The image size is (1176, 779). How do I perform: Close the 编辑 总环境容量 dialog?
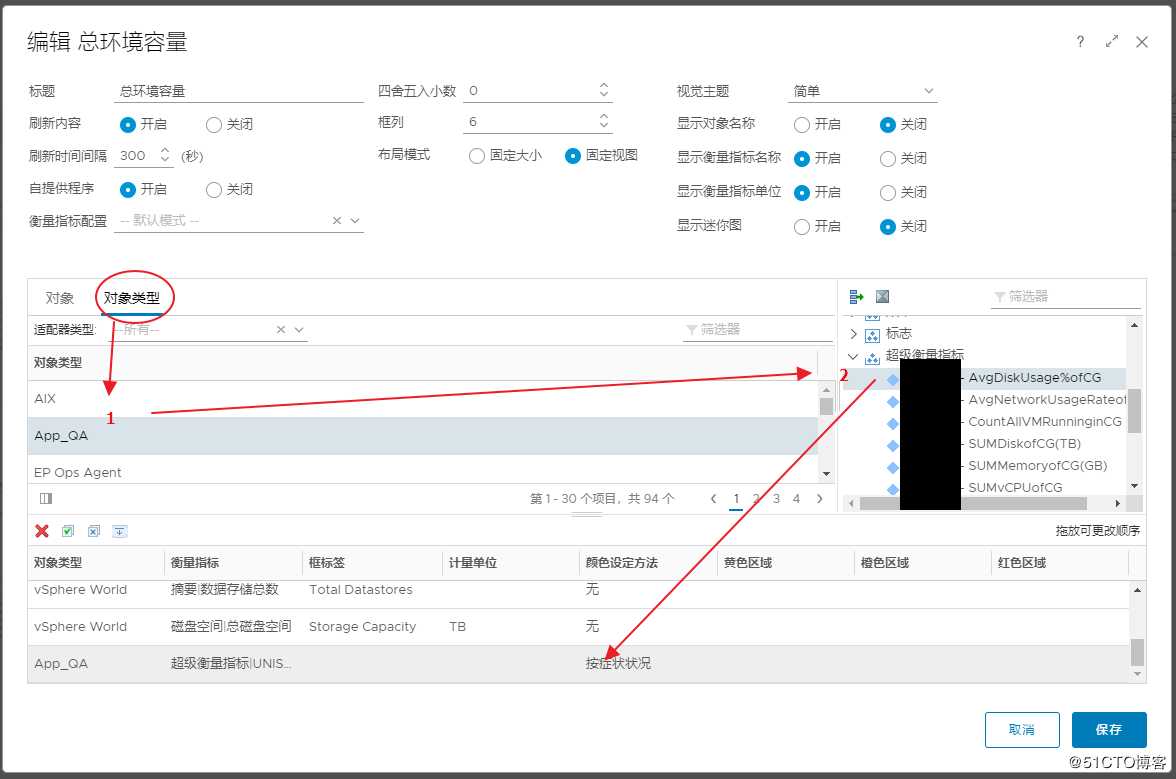(x=1142, y=42)
